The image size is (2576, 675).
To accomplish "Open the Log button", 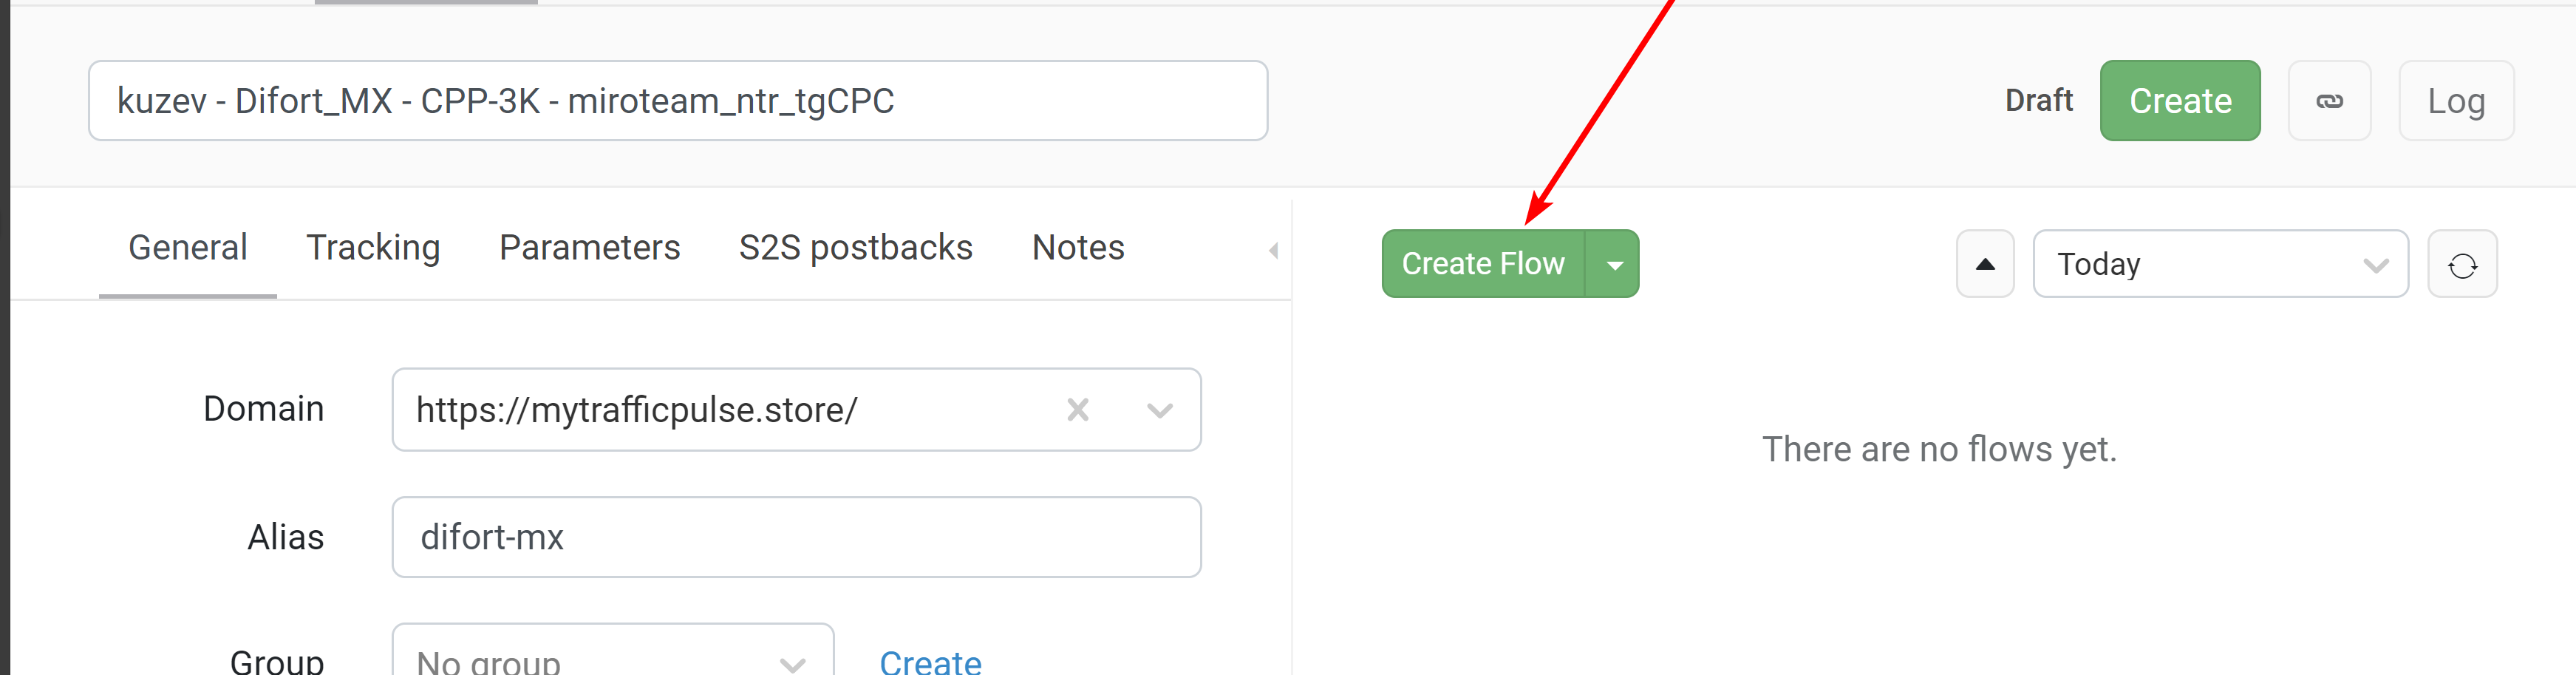I will pos(2456,101).
